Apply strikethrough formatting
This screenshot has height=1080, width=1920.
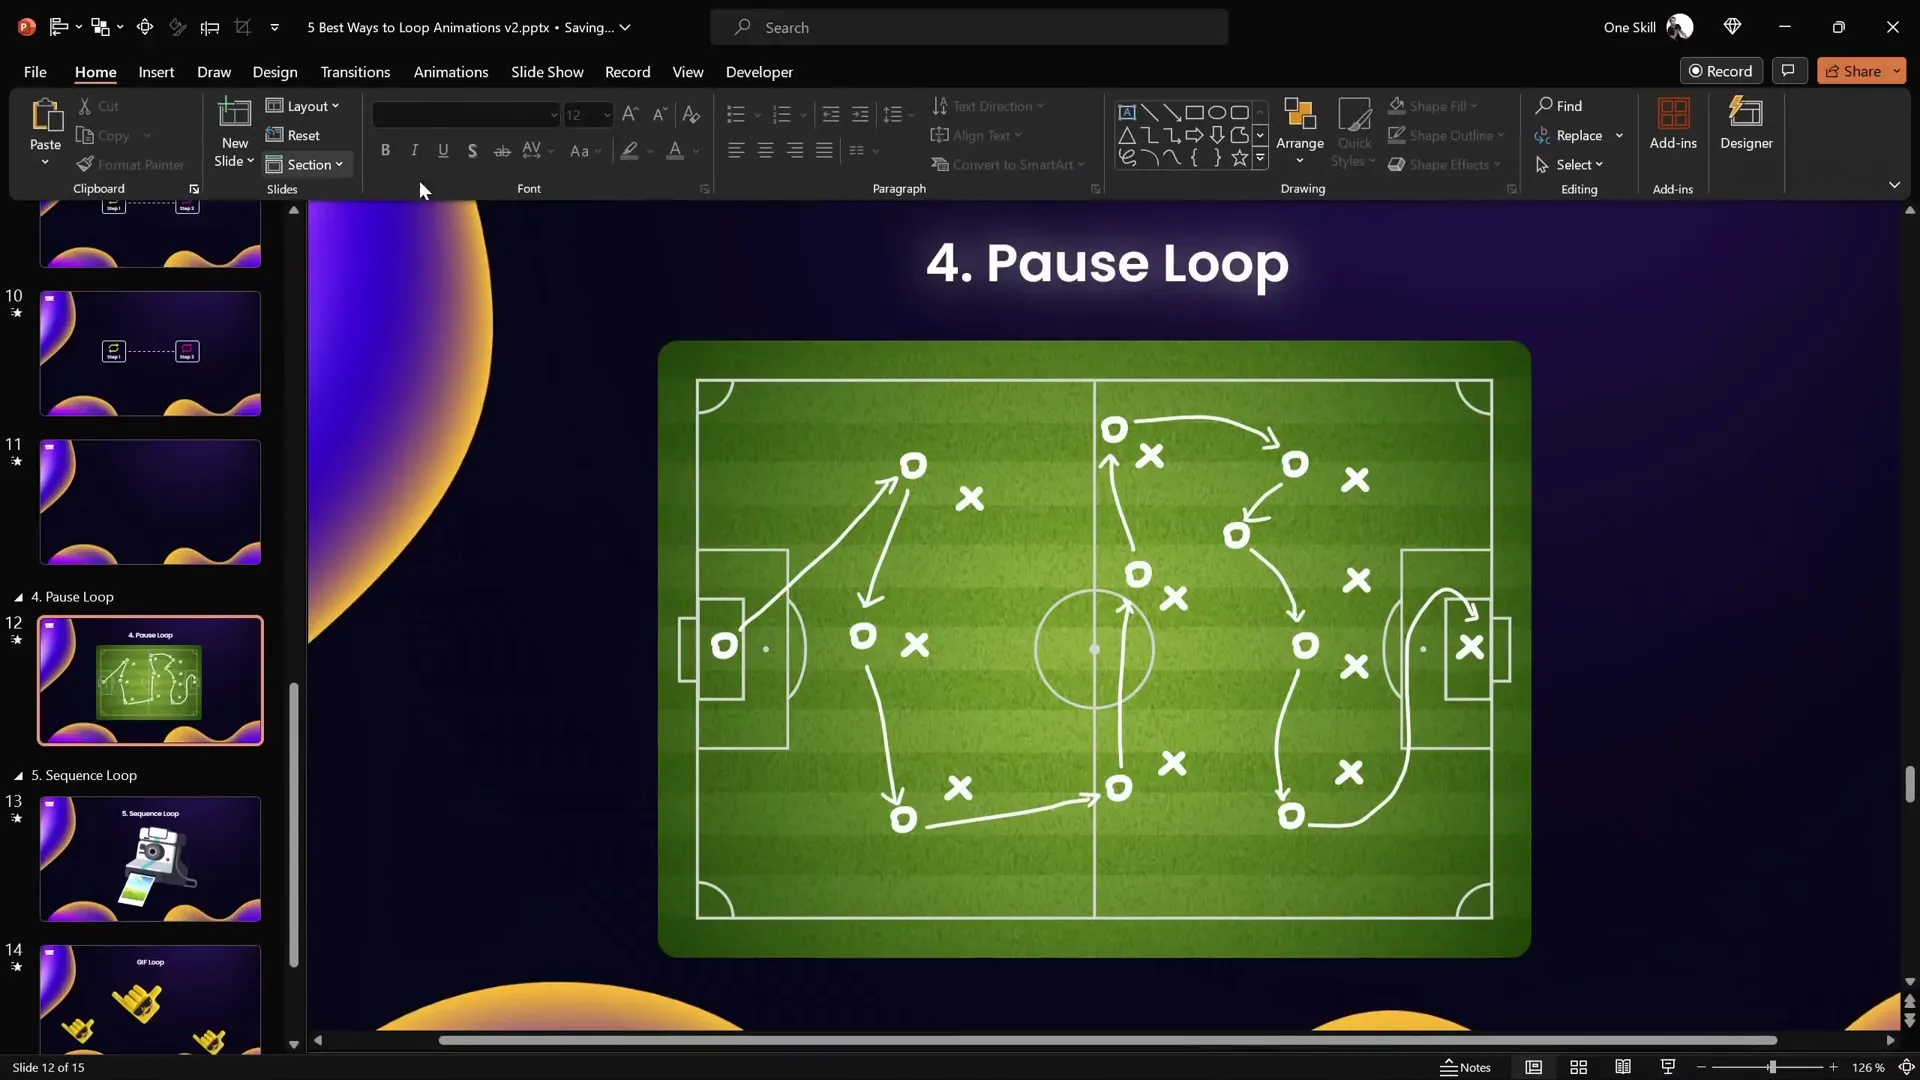(x=502, y=151)
